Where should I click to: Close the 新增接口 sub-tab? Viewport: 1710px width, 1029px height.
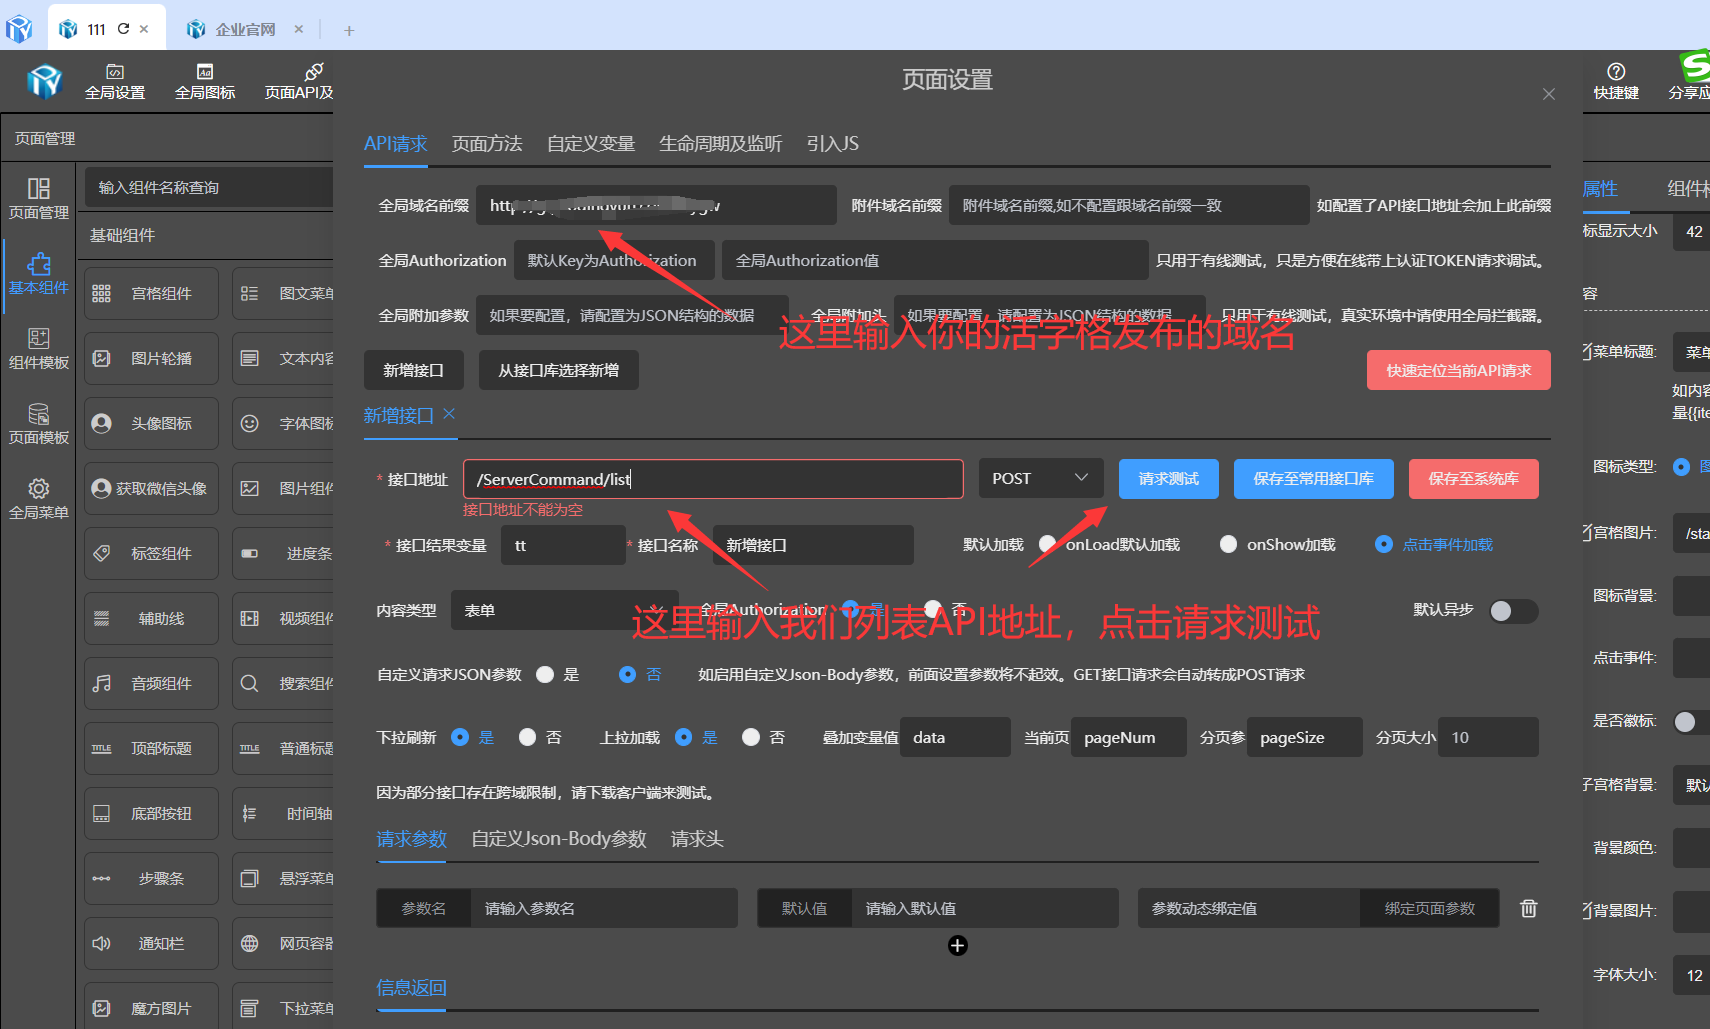point(449,414)
